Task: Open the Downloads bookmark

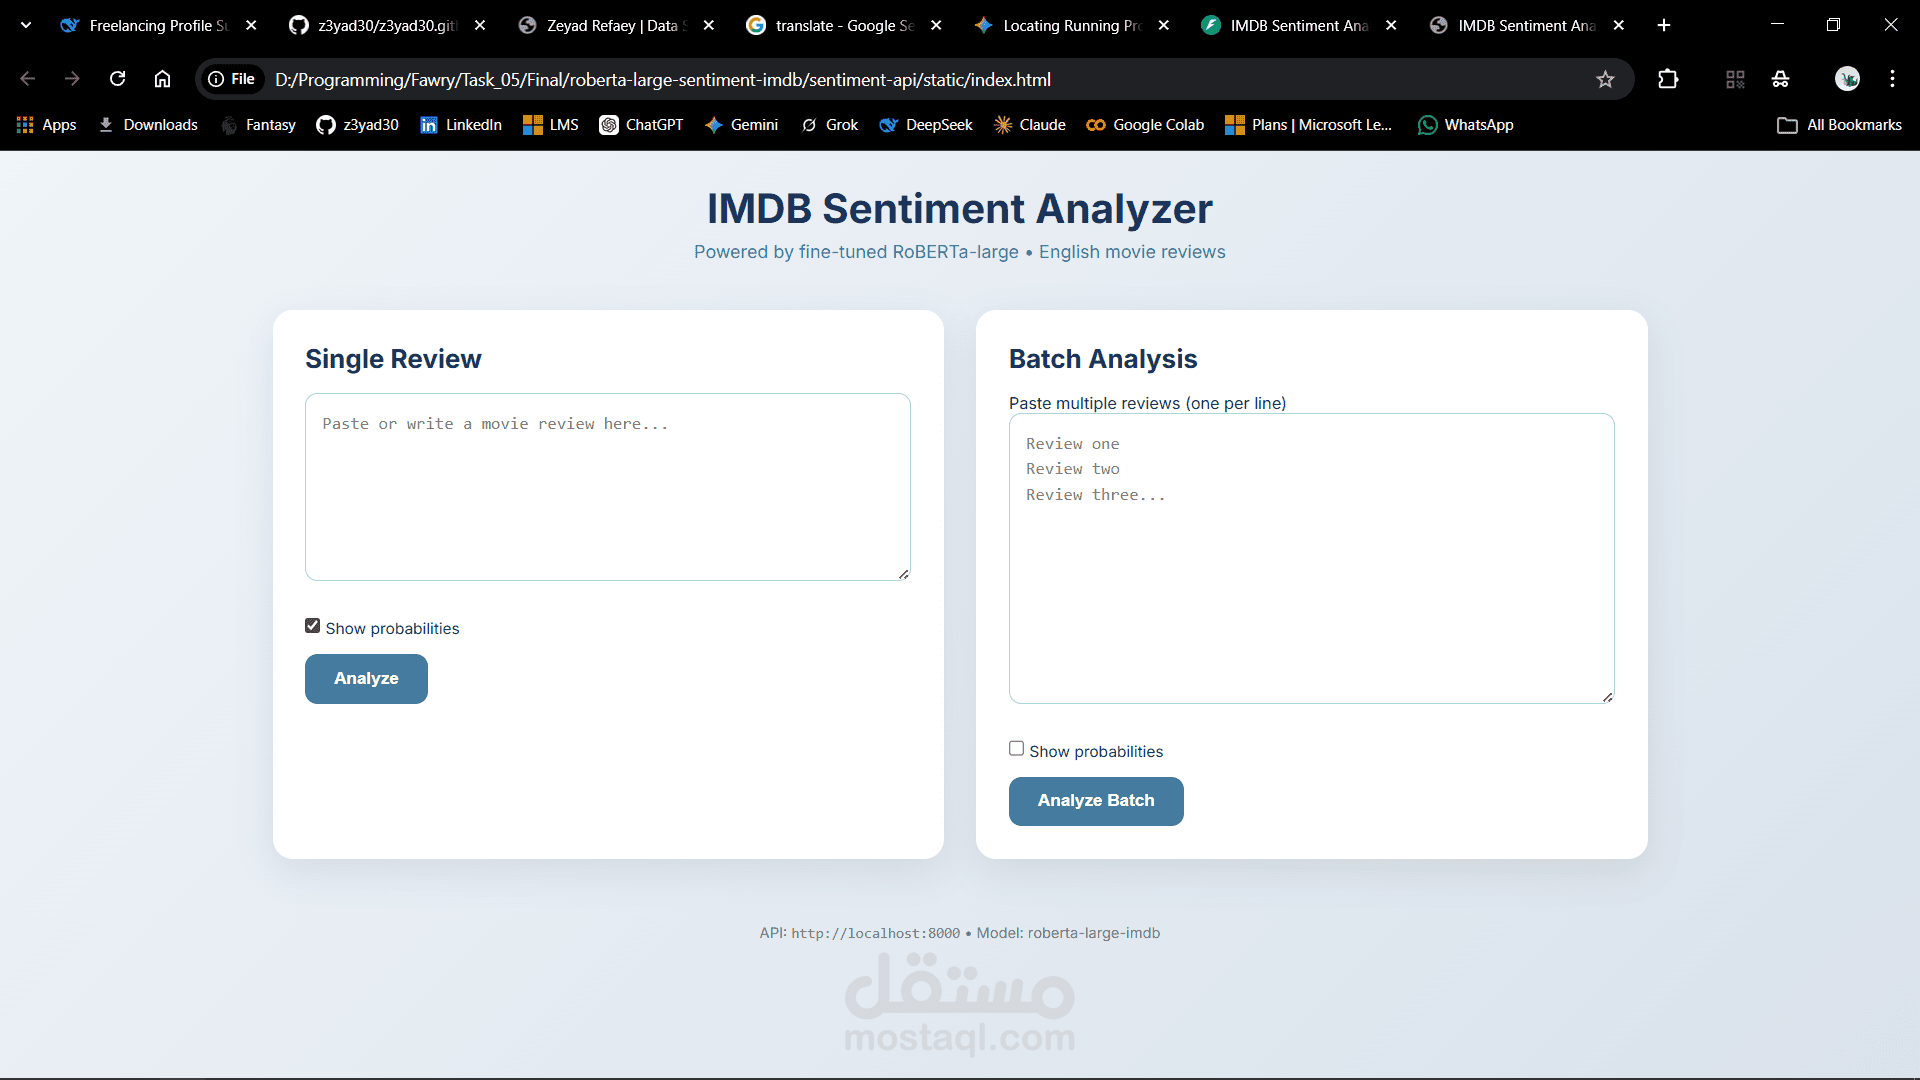Action: tap(148, 125)
